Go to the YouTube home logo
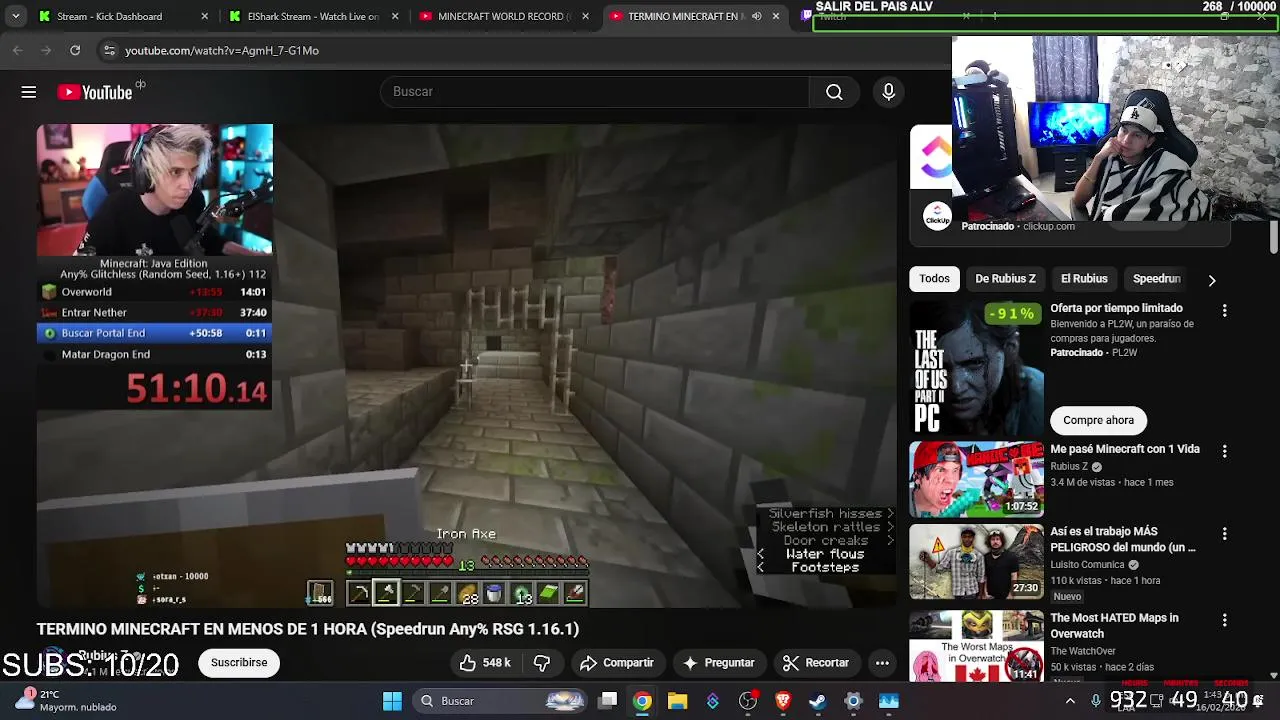Screen dimensions: 1280x720 (x=95, y=92)
